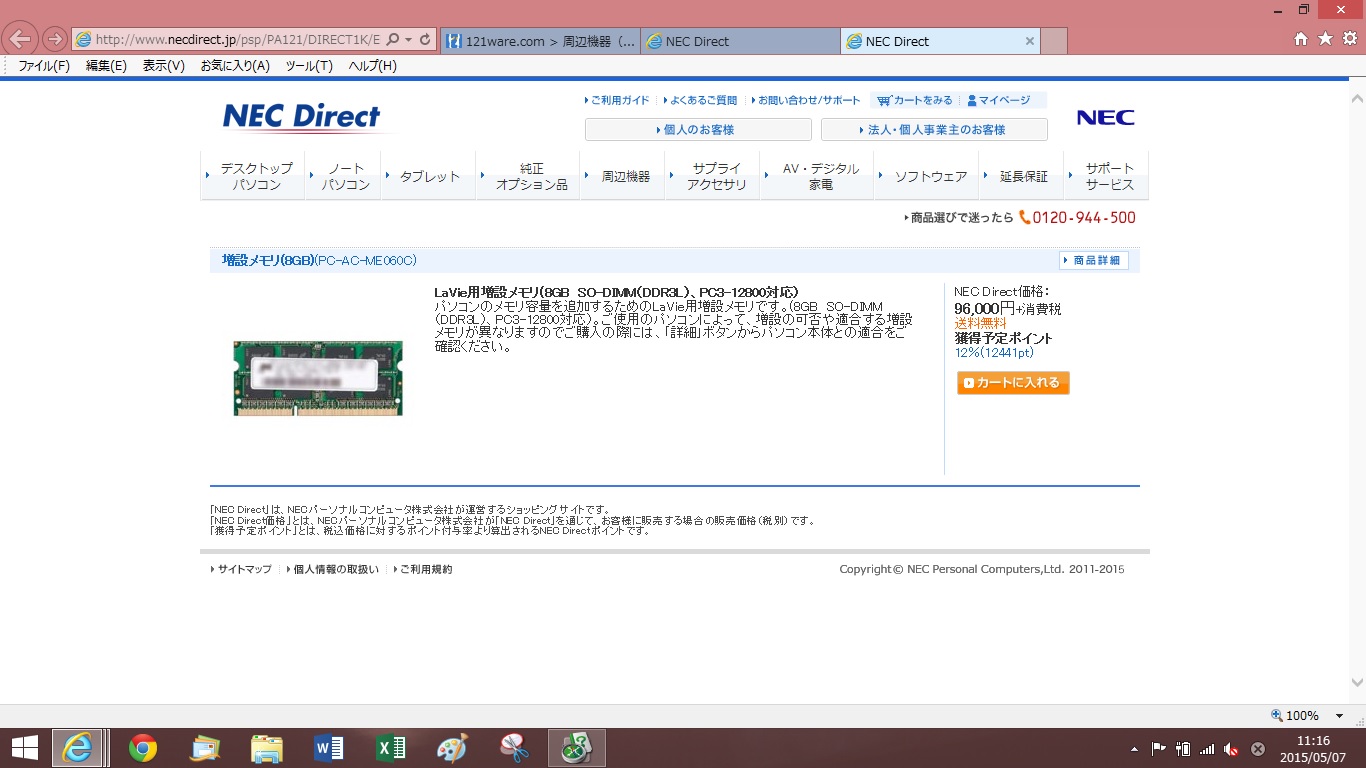
Task: Click the page scrollbar up arrow
Action: click(x=1356, y=99)
